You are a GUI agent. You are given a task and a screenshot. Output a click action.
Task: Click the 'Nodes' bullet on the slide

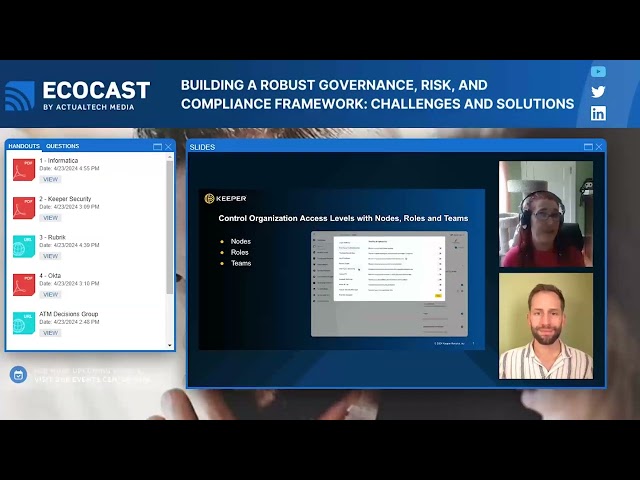pyautogui.click(x=241, y=242)
